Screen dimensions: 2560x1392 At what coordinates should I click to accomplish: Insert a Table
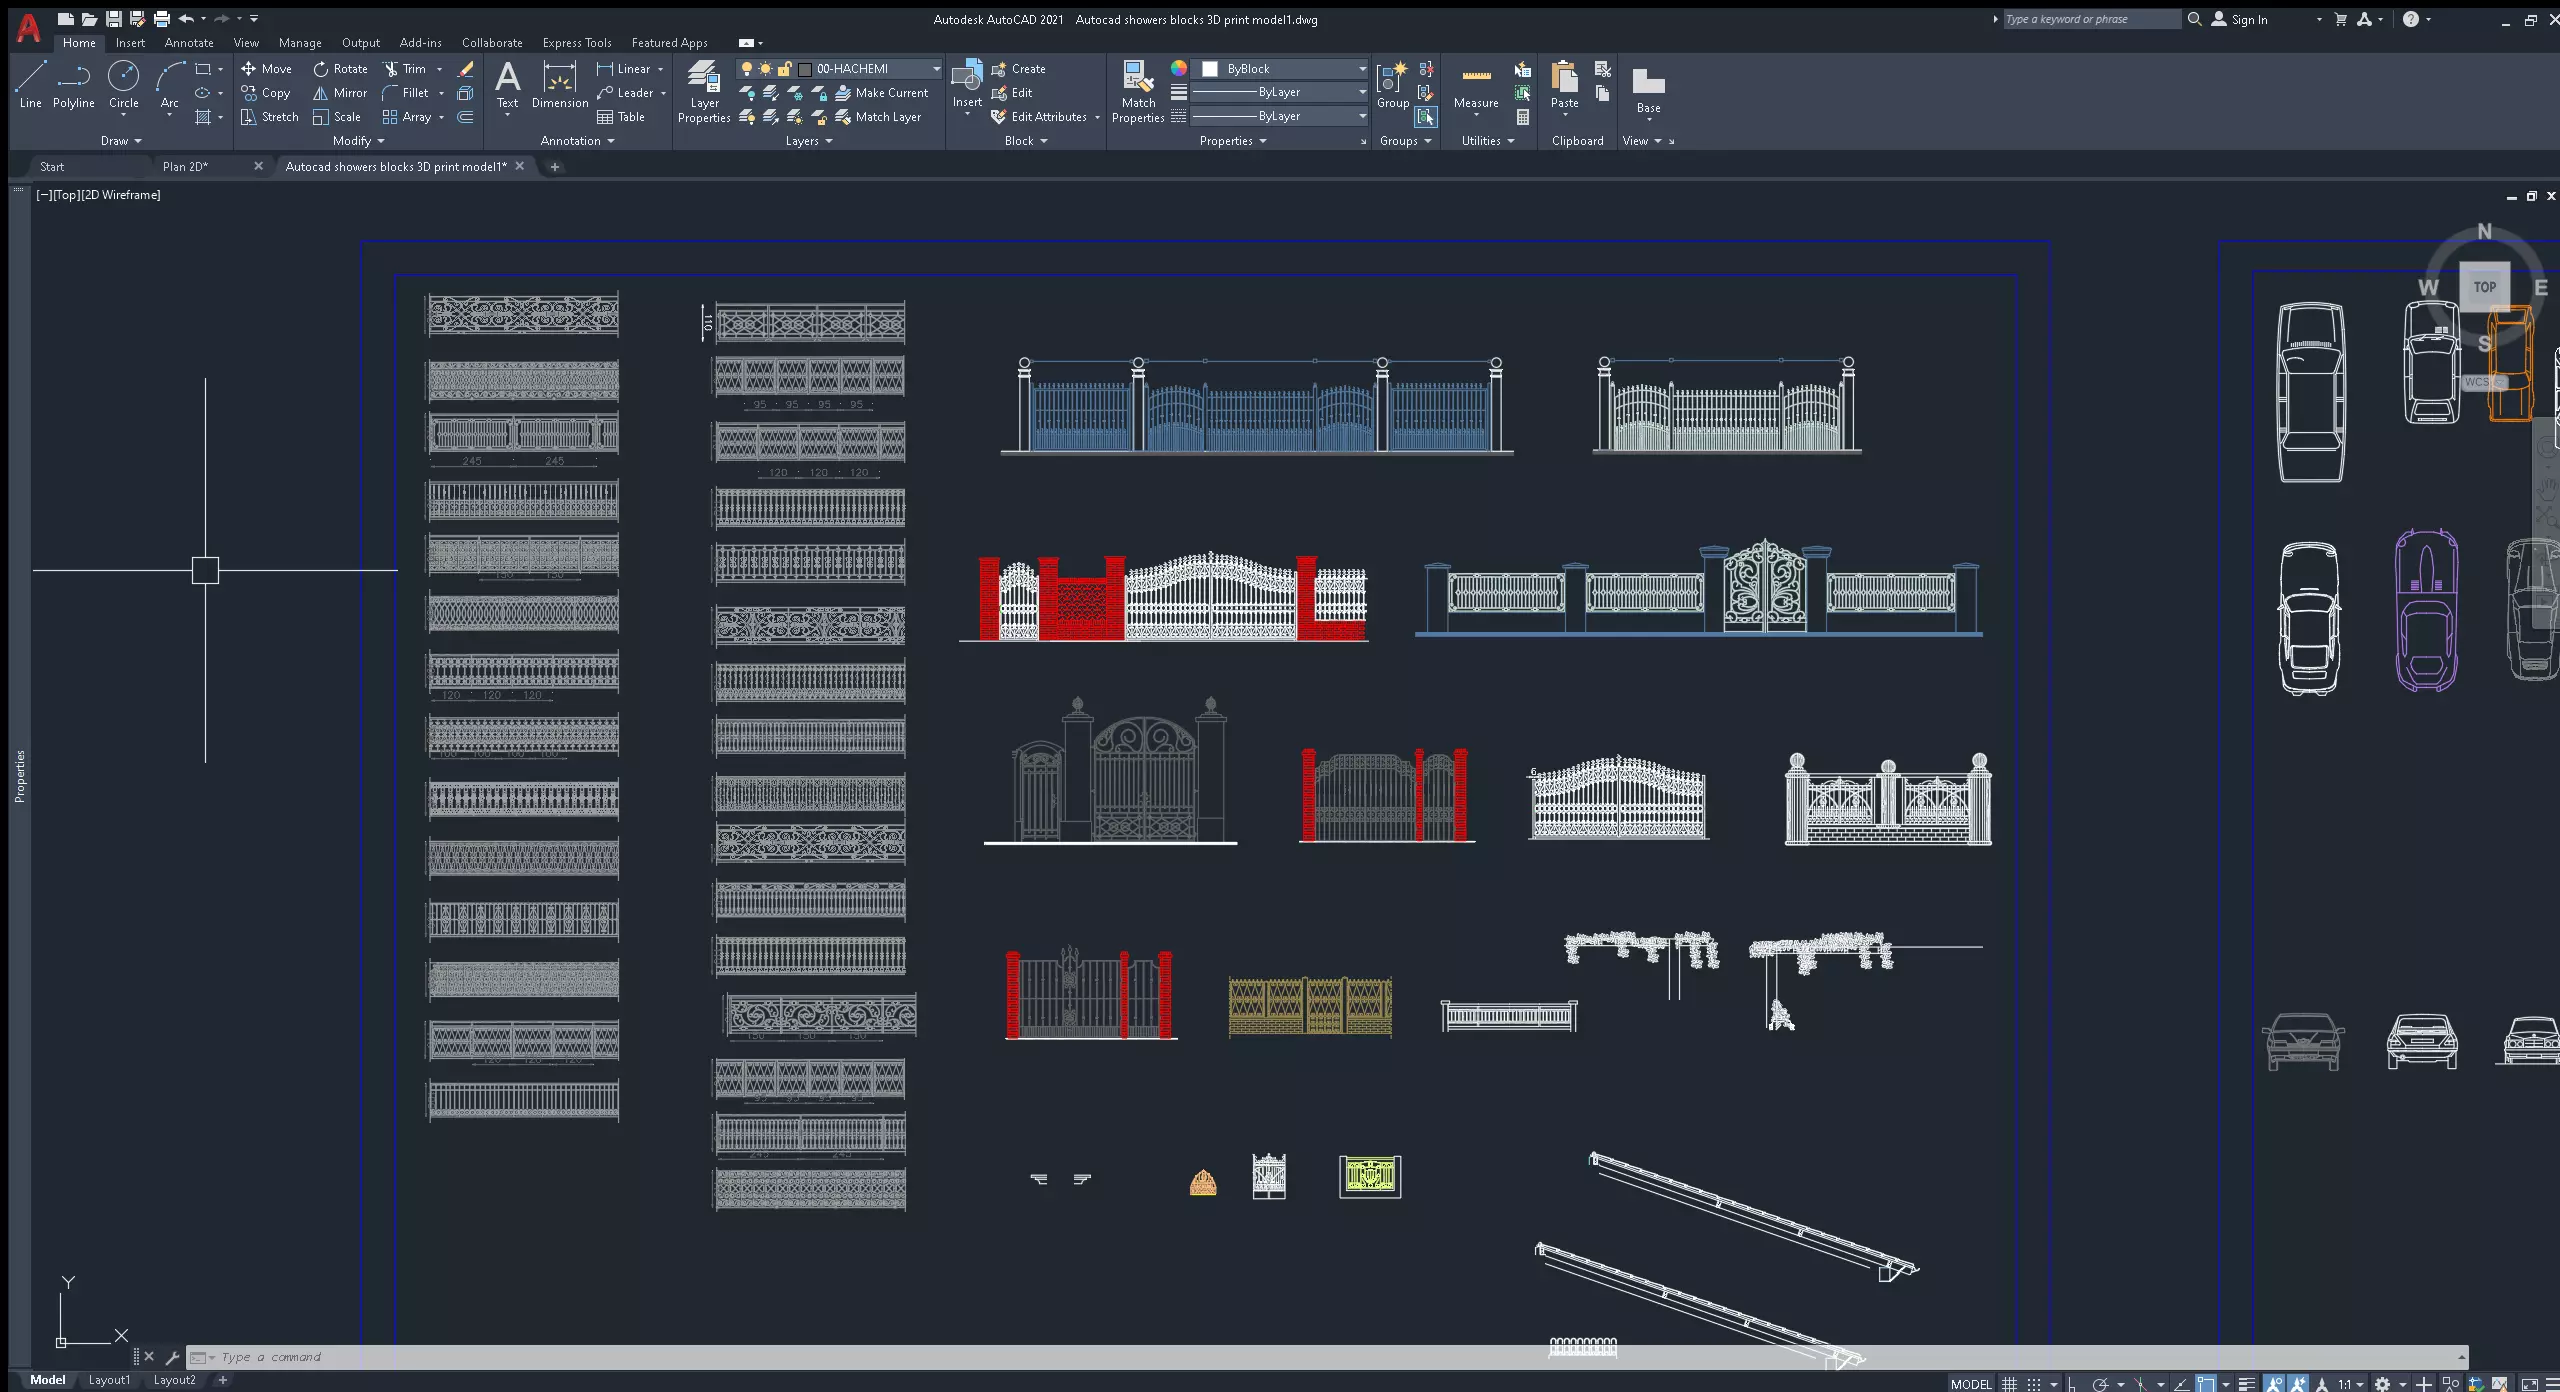click(621, 117)
